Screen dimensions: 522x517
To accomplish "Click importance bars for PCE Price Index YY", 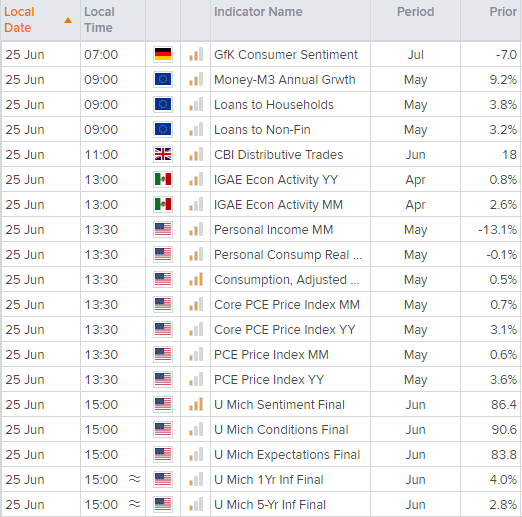I will (x=196, y=379).
